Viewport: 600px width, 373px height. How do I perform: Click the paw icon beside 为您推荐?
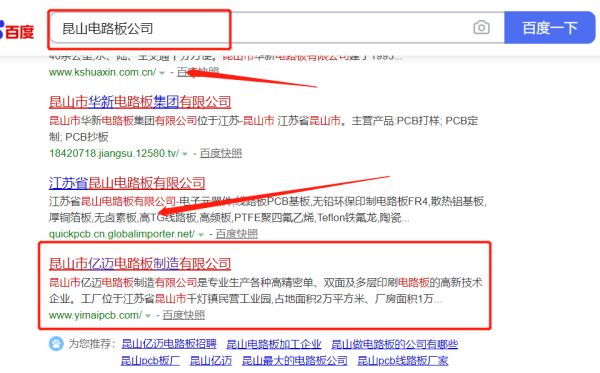click(x=56, y=344)
